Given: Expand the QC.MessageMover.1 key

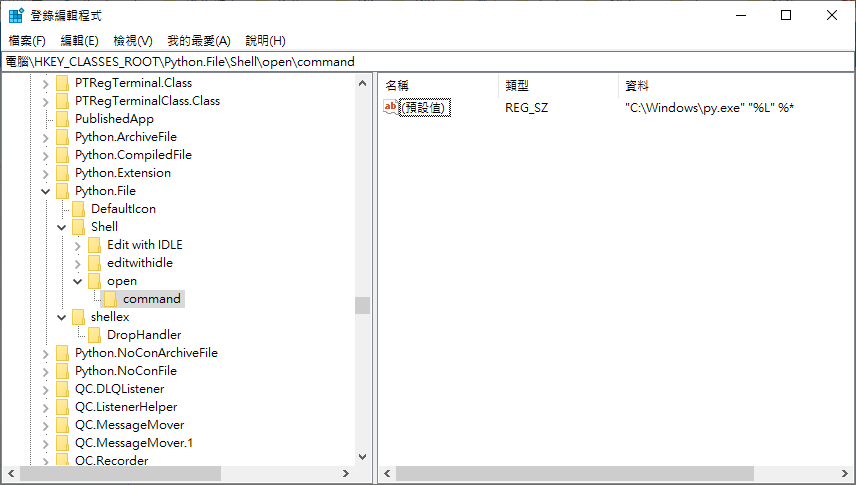Looking at the screenshot, I should coord(46,444).
